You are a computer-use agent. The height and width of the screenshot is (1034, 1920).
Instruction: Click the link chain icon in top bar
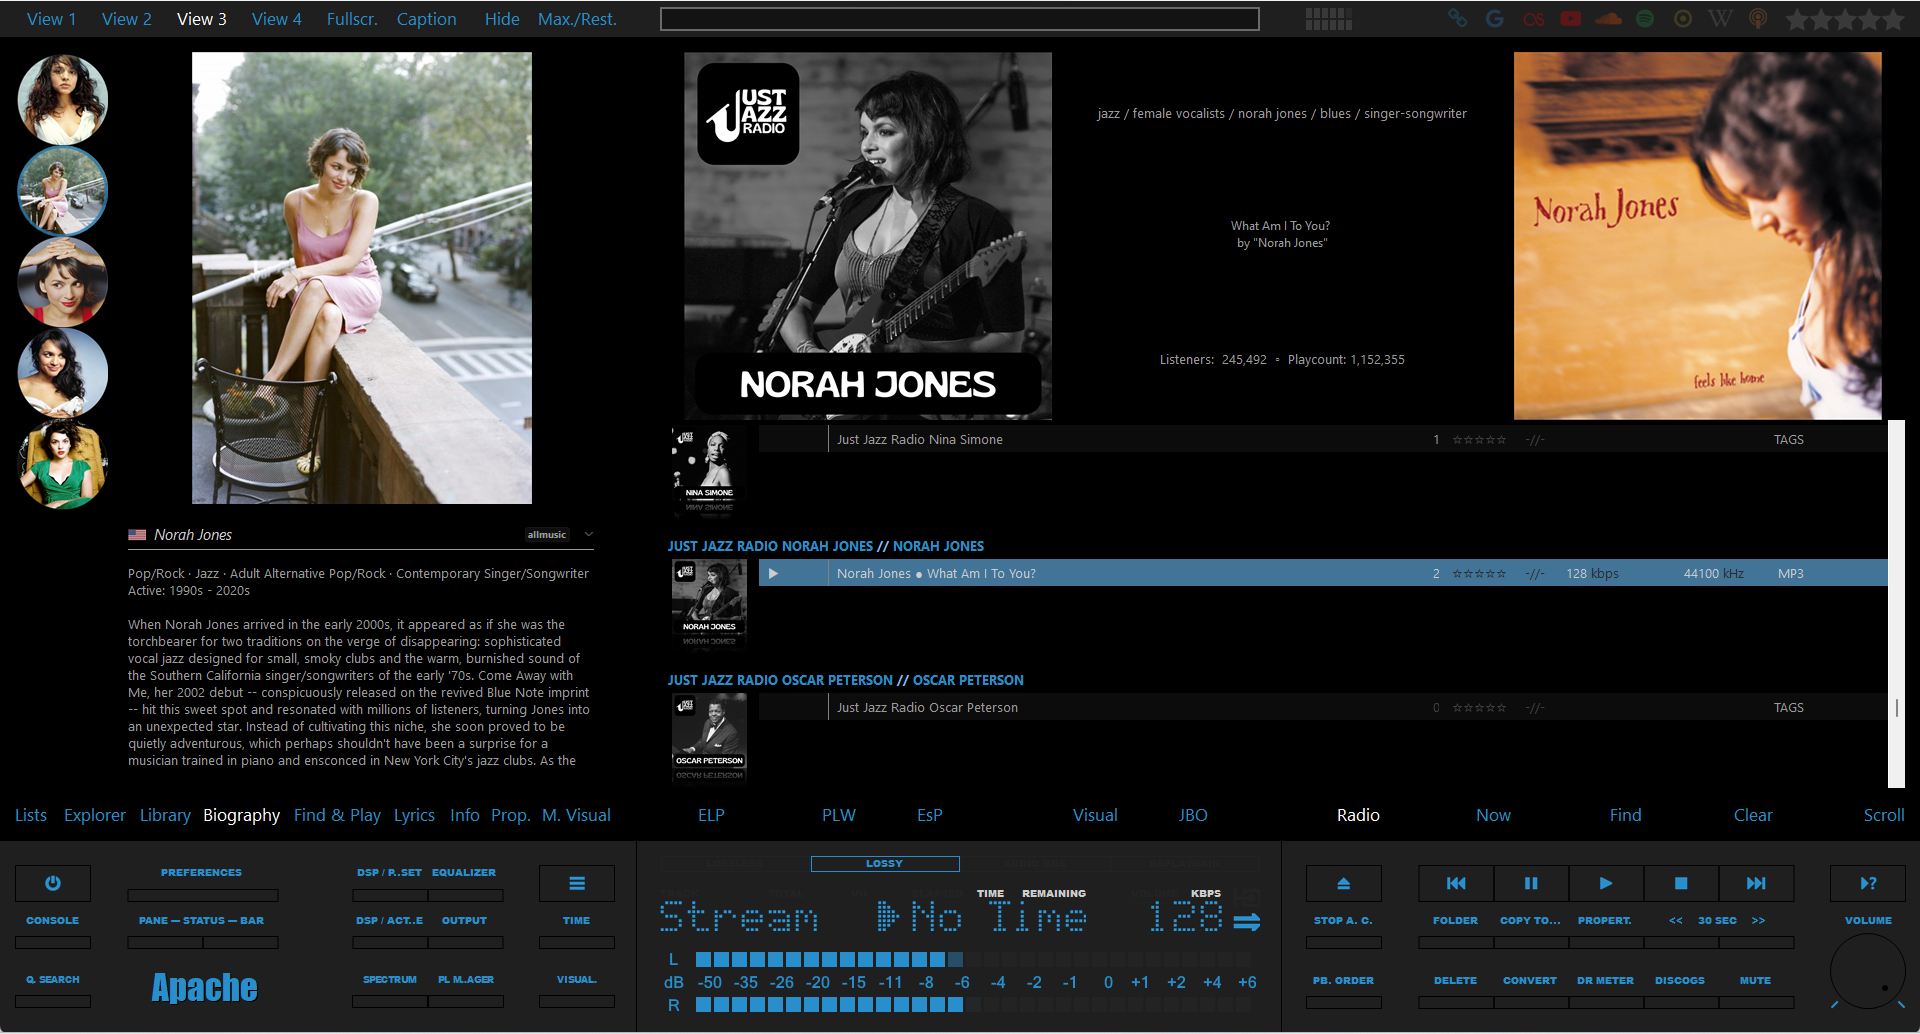click(1457, 18)
